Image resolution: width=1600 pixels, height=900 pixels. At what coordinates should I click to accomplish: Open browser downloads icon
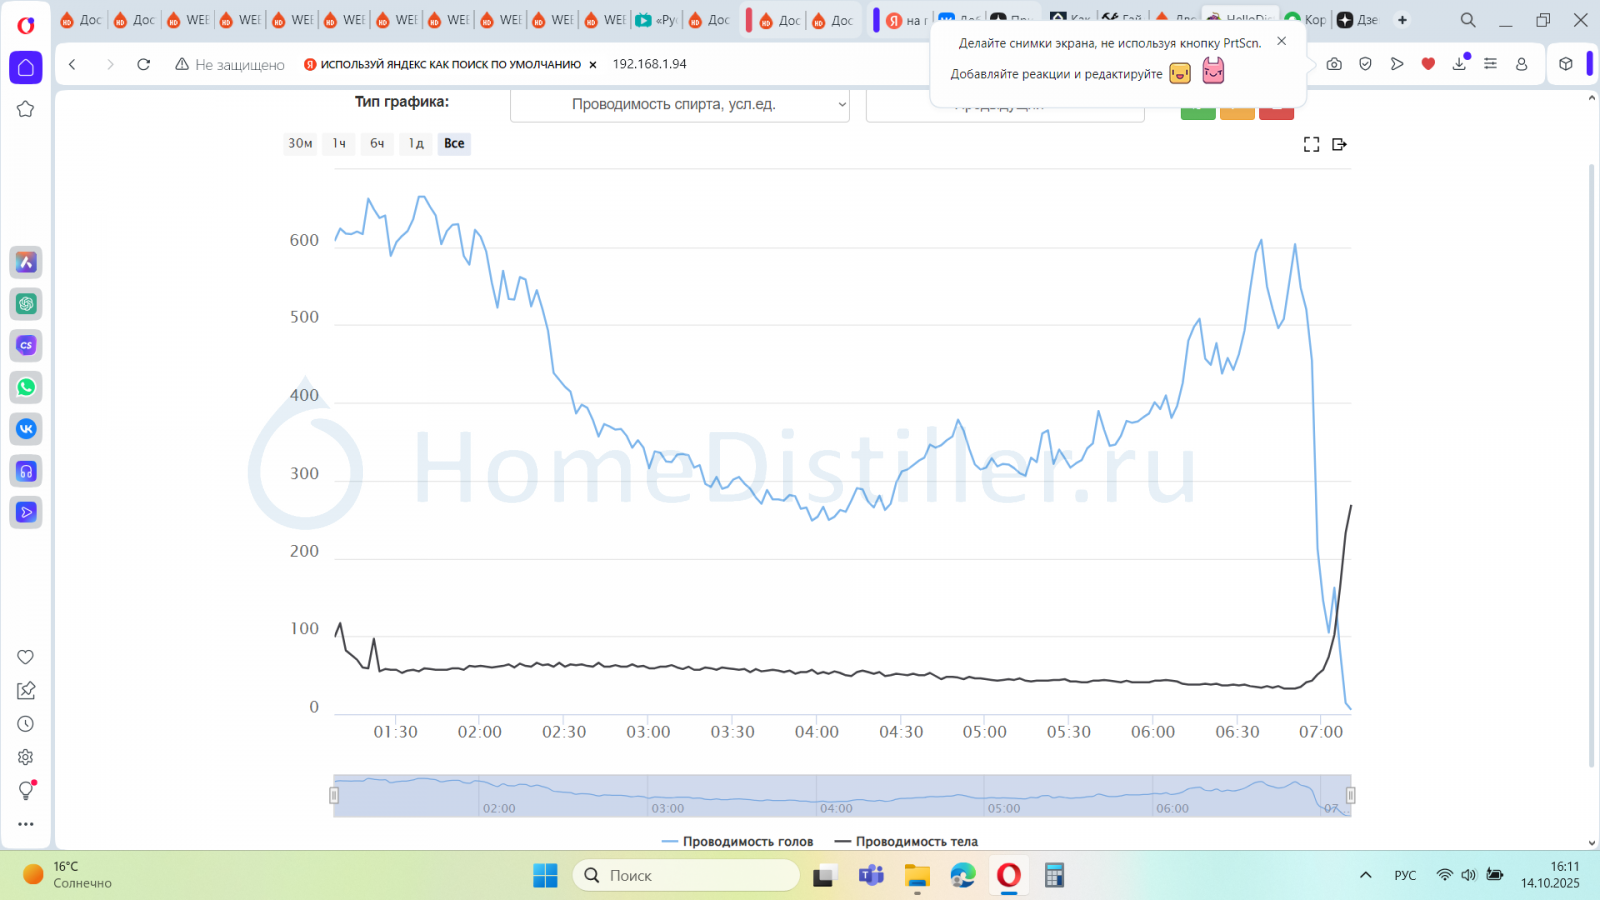(1459, 64)
